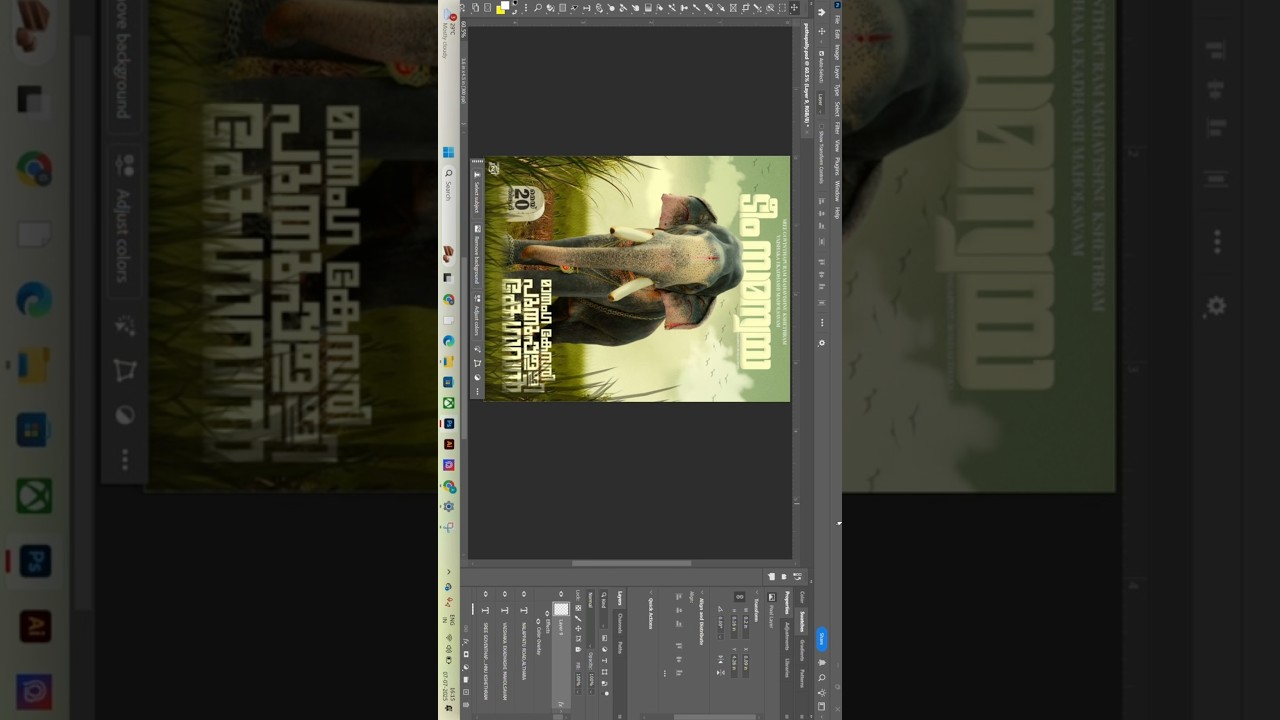Flip horizontal in Transform properties
The width and height of the screenshot is (1280, 720).
(720, 661)
